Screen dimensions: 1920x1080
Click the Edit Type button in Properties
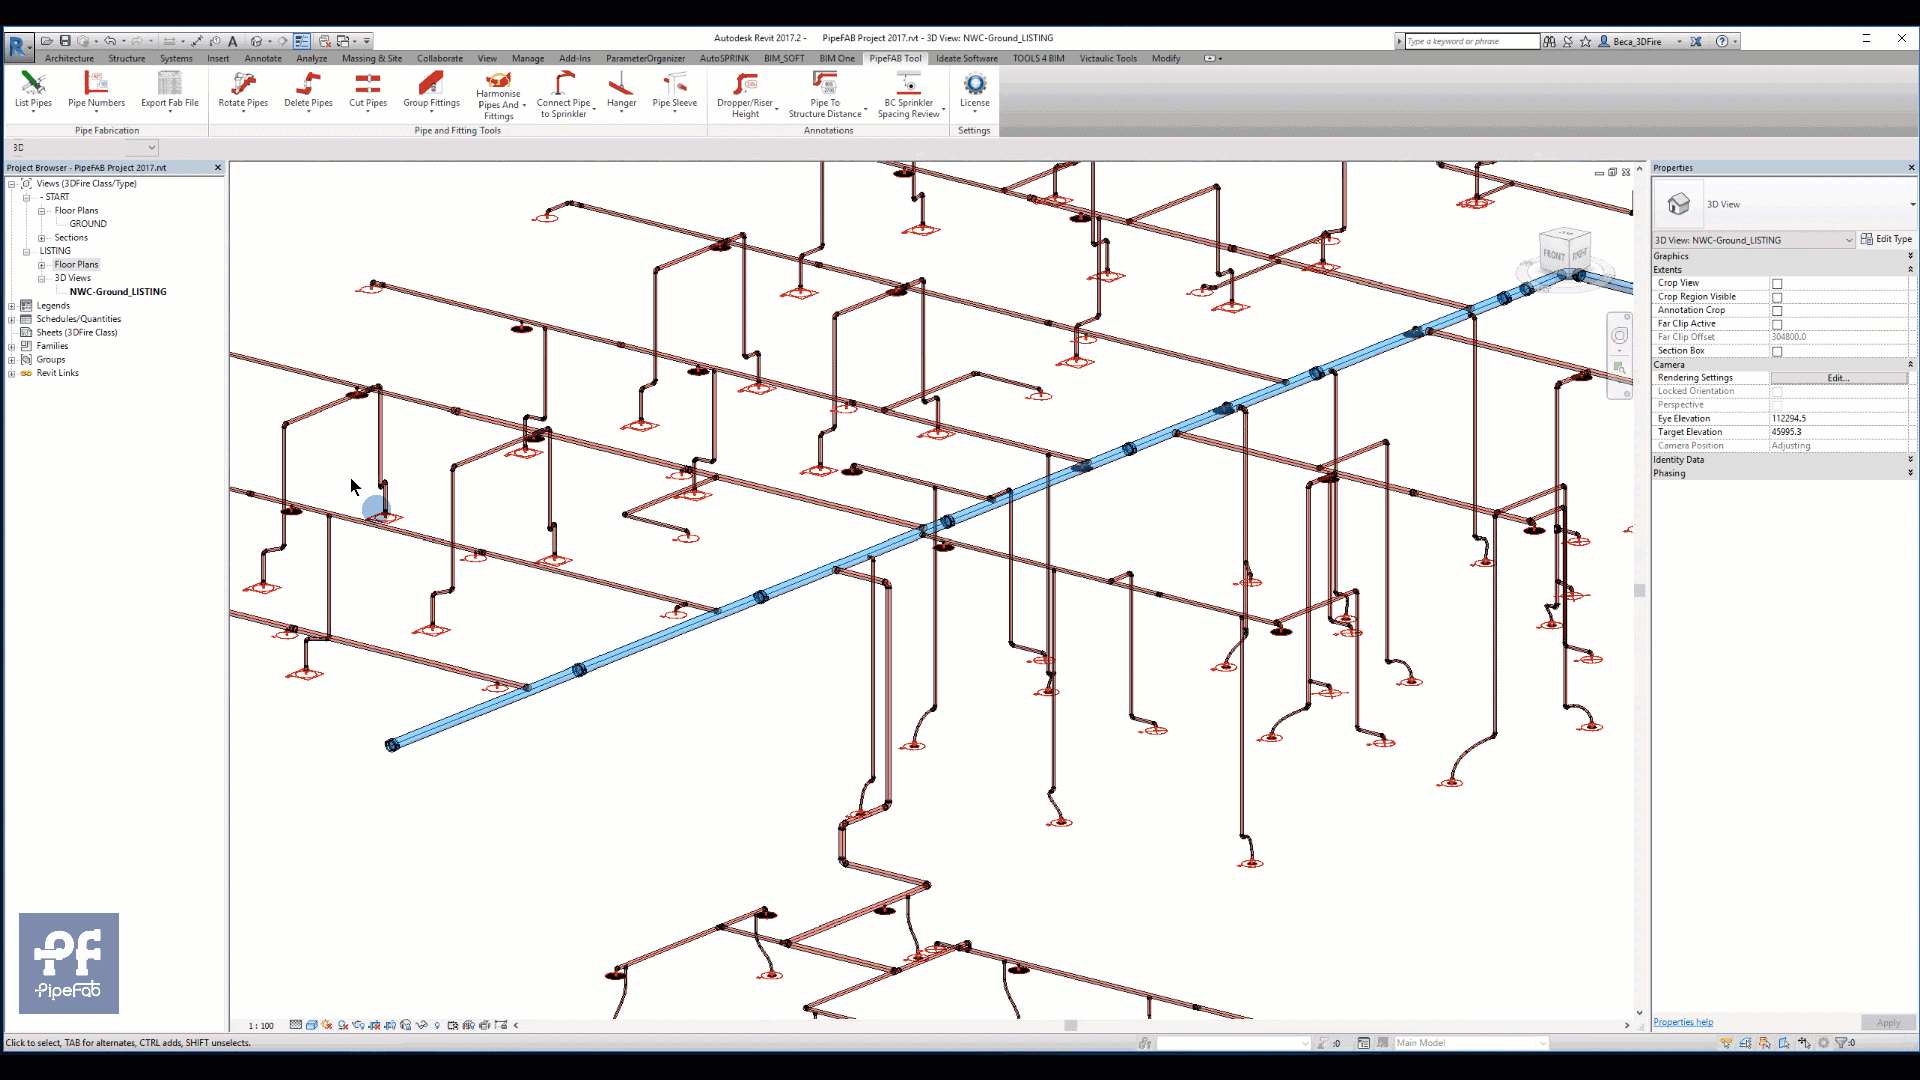[x=1888, y=239]
